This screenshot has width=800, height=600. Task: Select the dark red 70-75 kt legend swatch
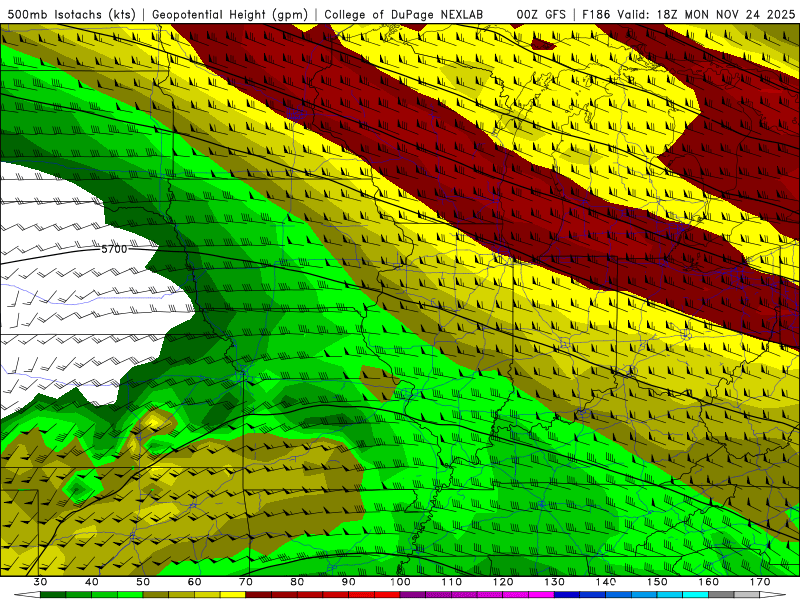pos(259,595)
